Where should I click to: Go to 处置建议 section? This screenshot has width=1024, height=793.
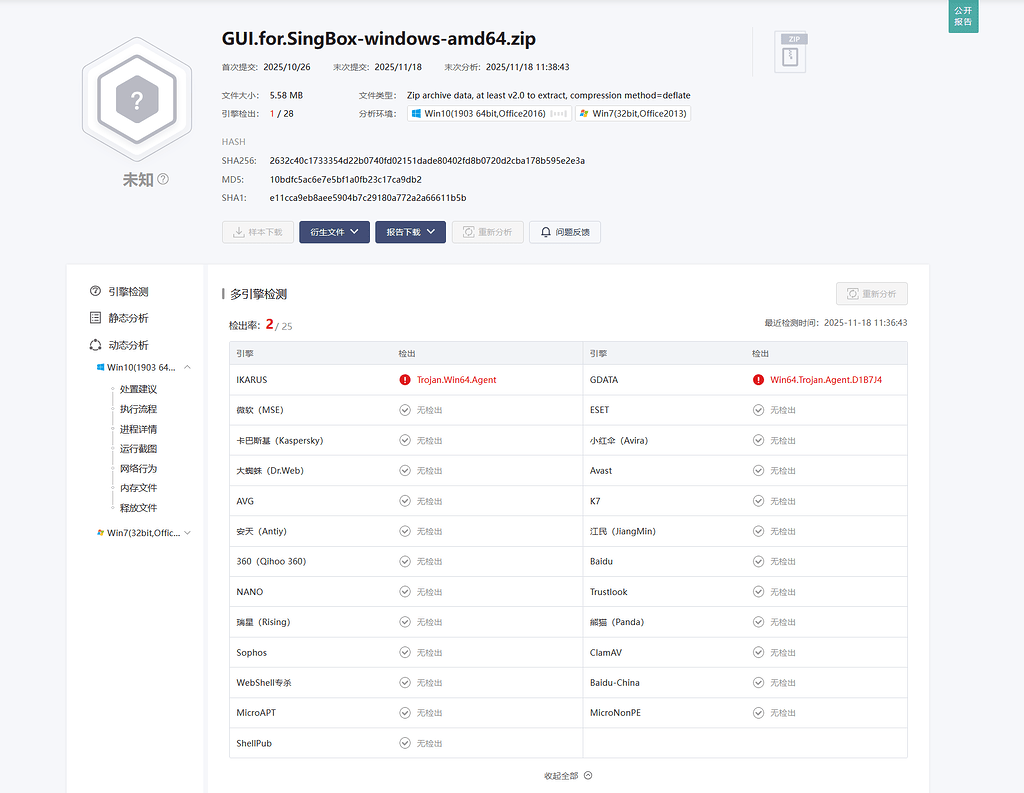pos(138,389)
